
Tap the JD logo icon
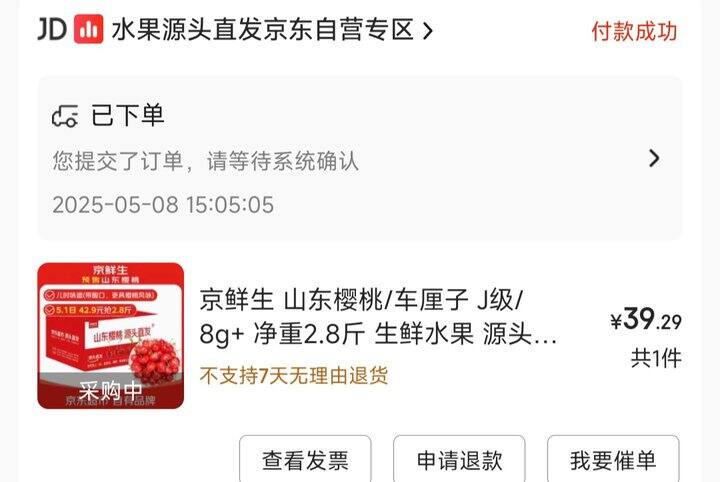pyautogui.click(x=52, y=29)
